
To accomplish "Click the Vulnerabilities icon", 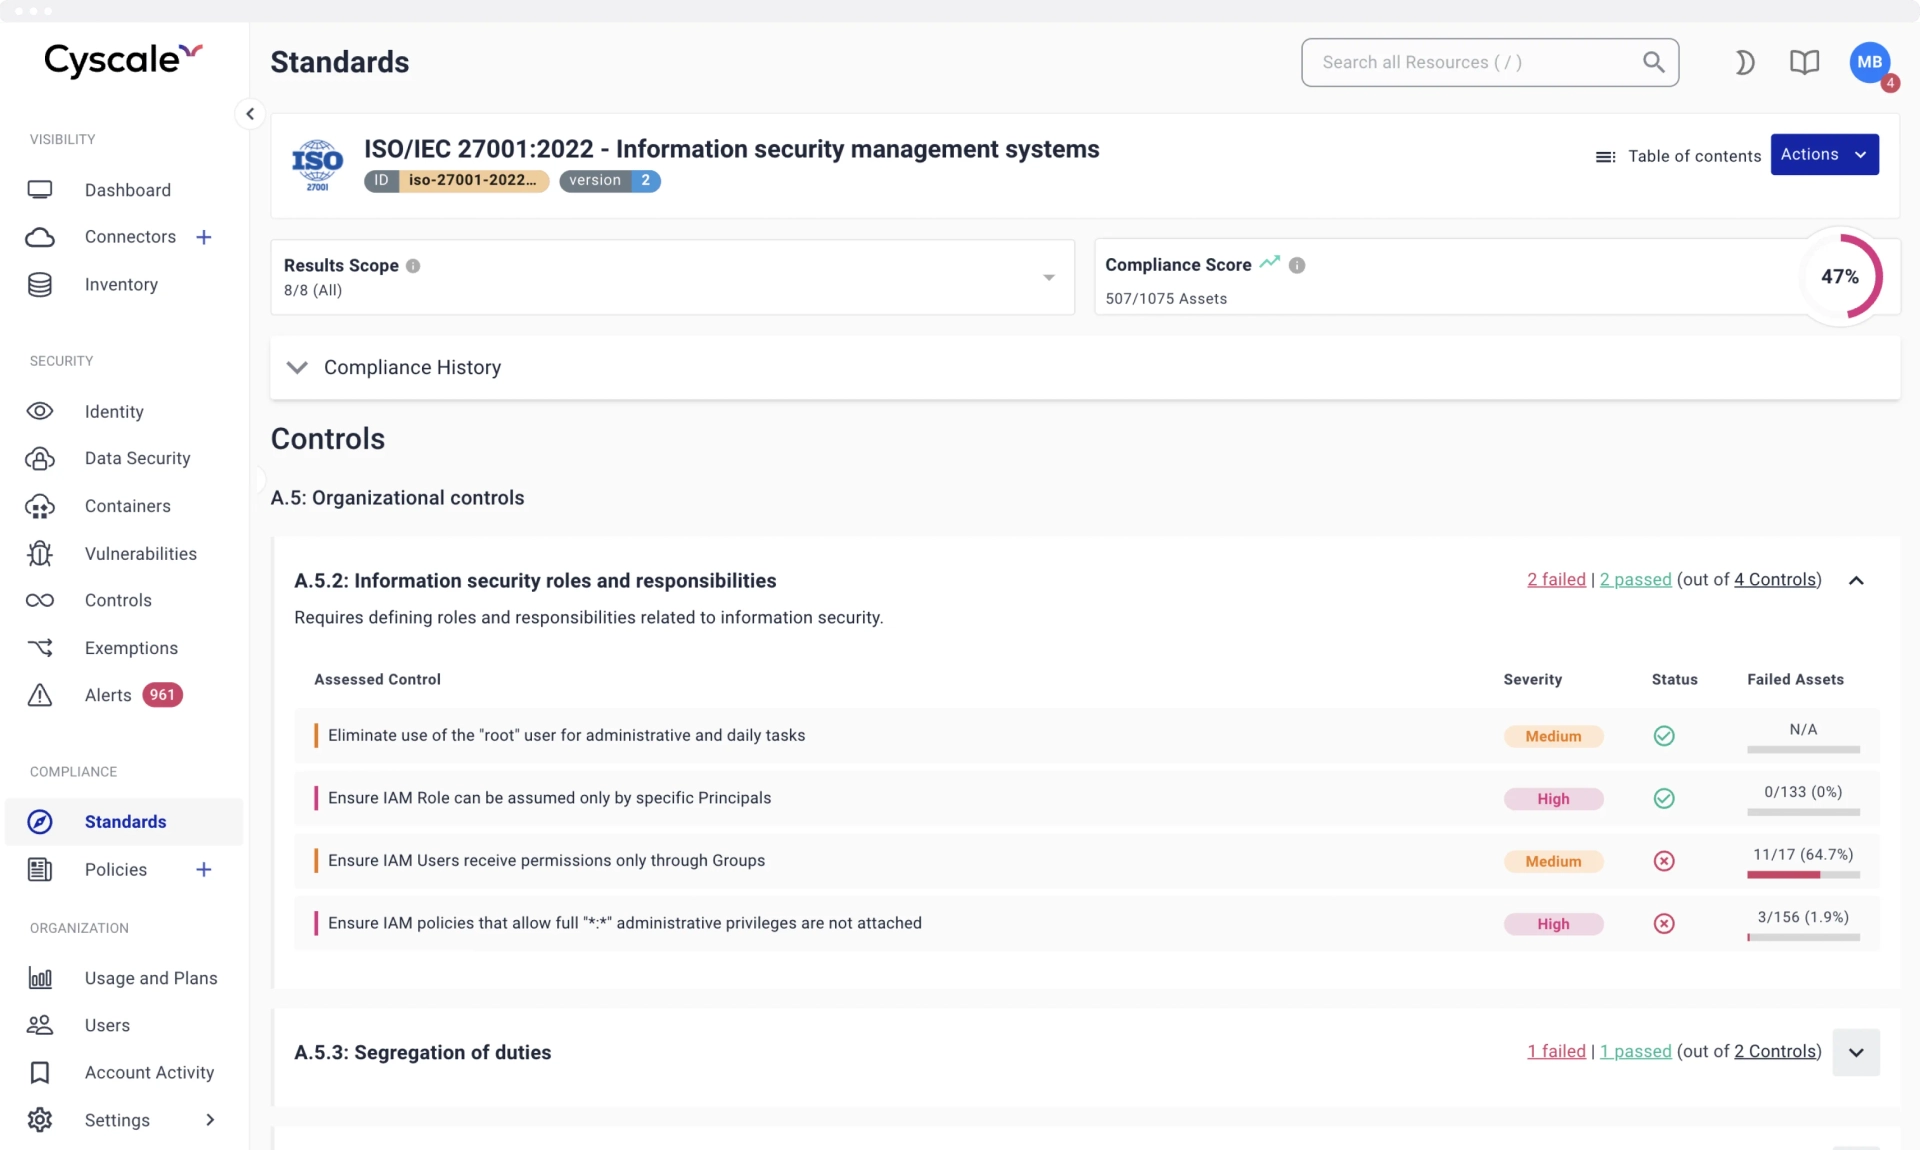I will [40, 553].
